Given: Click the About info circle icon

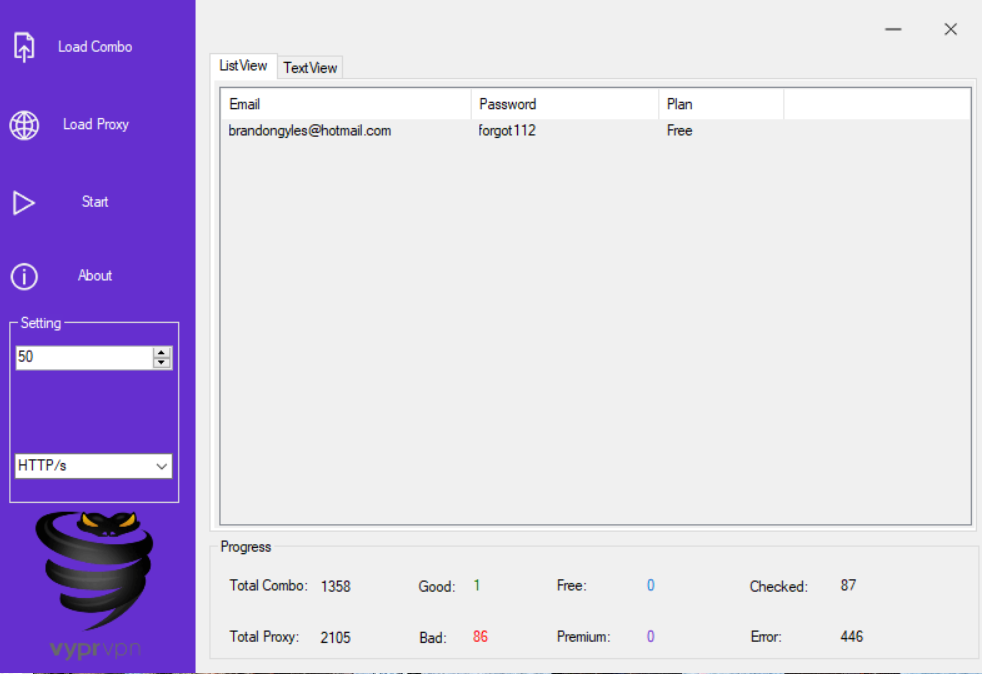Looking at the screenshot, I should click(x=24, y=276).
